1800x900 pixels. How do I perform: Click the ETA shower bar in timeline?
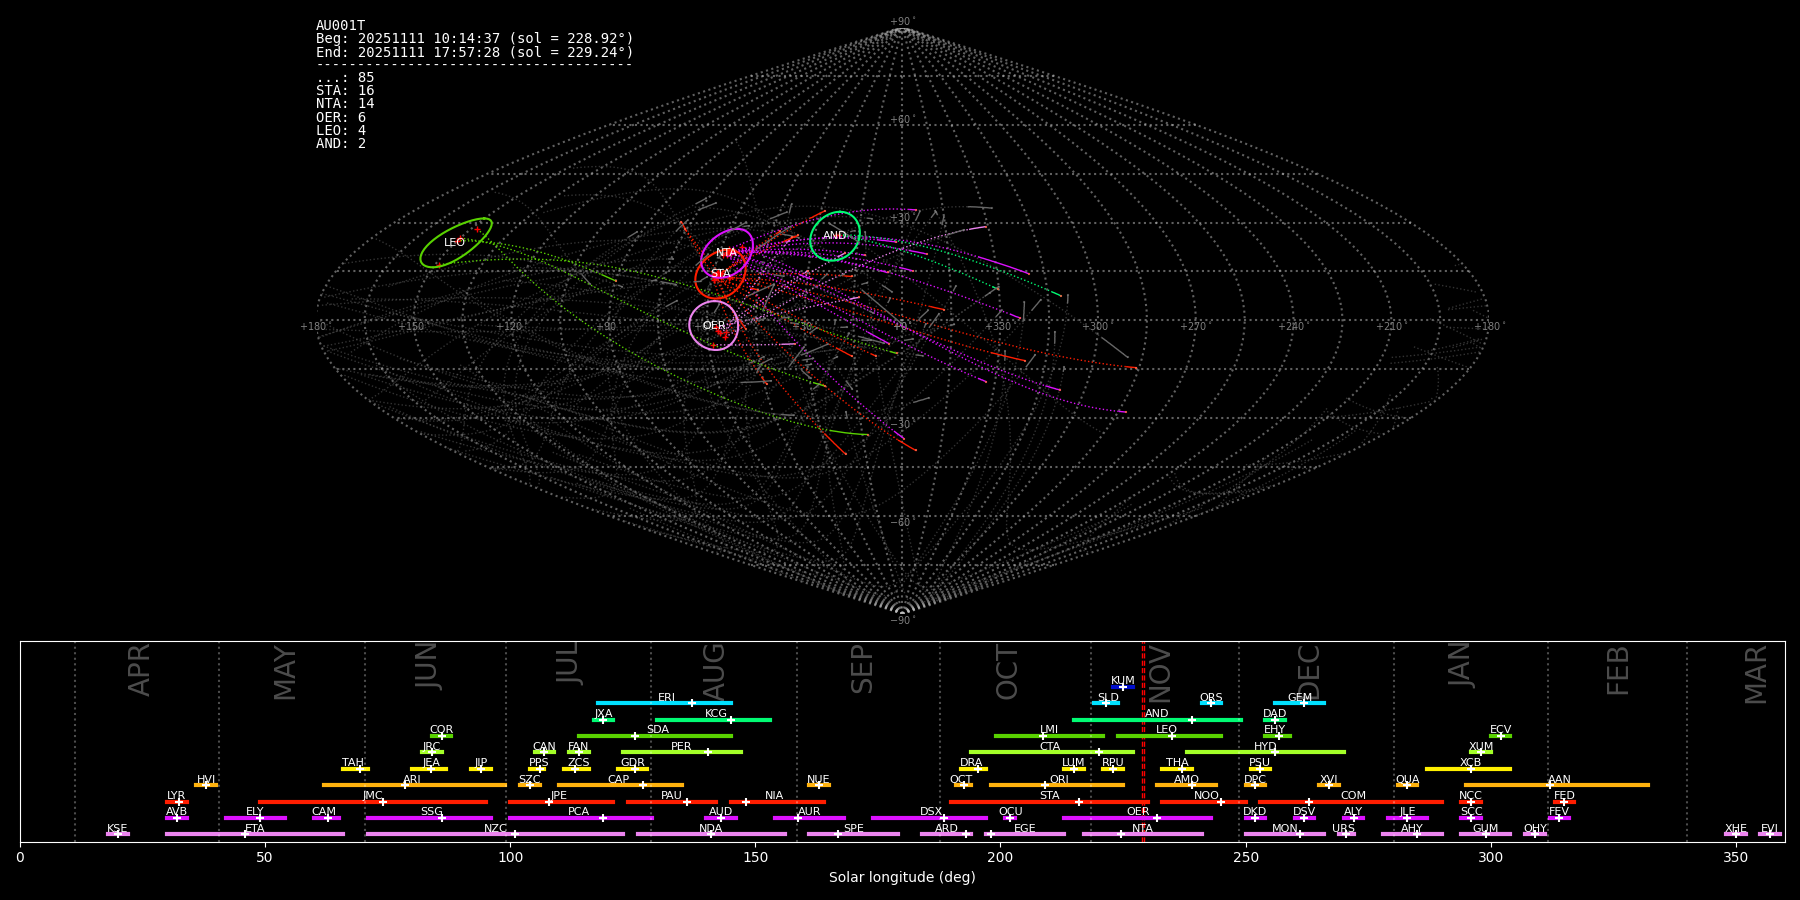[254, 834]
